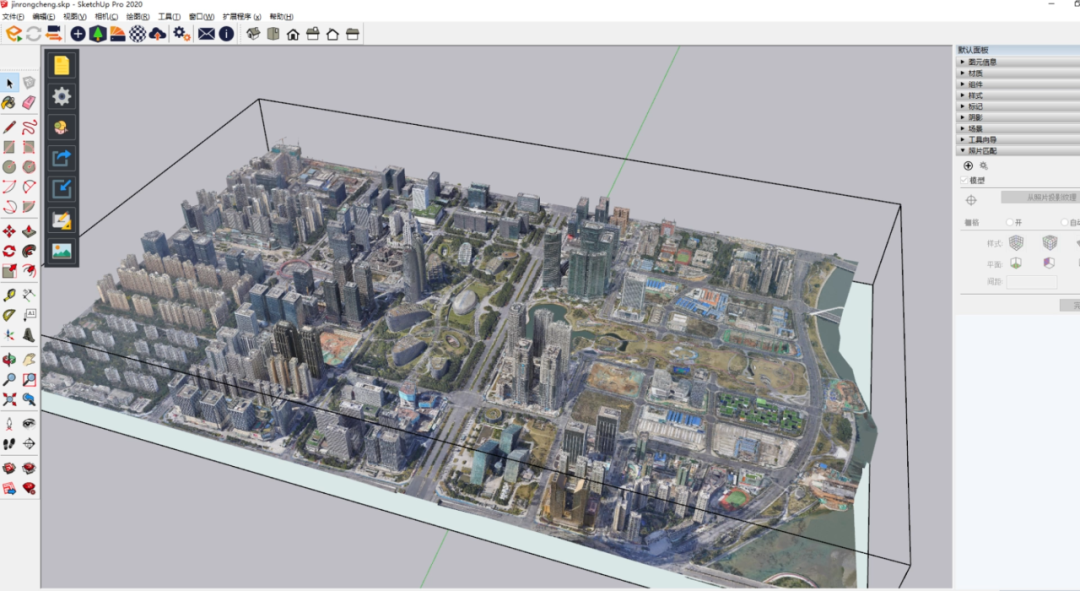This screenshot has width=1080, height=591.
Task: Toggle the 模型 checkbox in photo match panel
Action: pyautogui.click(x=964, y=181)
